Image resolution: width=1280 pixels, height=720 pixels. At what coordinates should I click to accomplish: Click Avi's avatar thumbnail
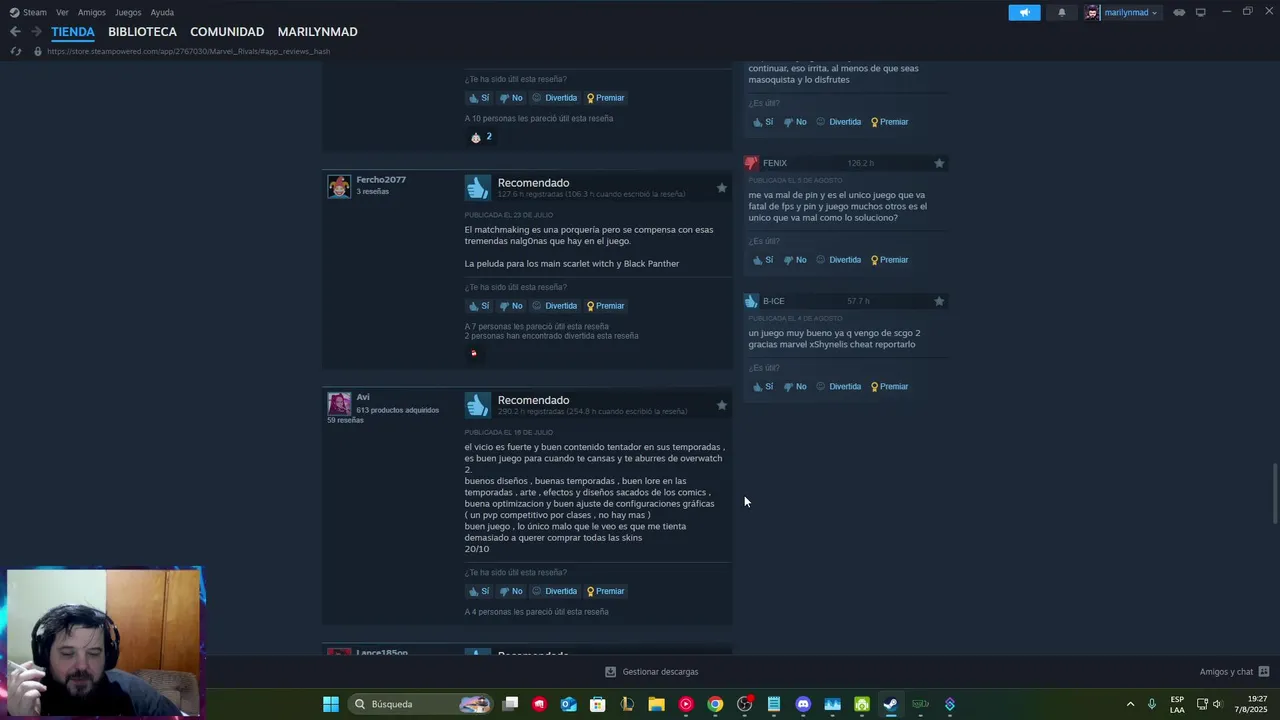(339, 404)
